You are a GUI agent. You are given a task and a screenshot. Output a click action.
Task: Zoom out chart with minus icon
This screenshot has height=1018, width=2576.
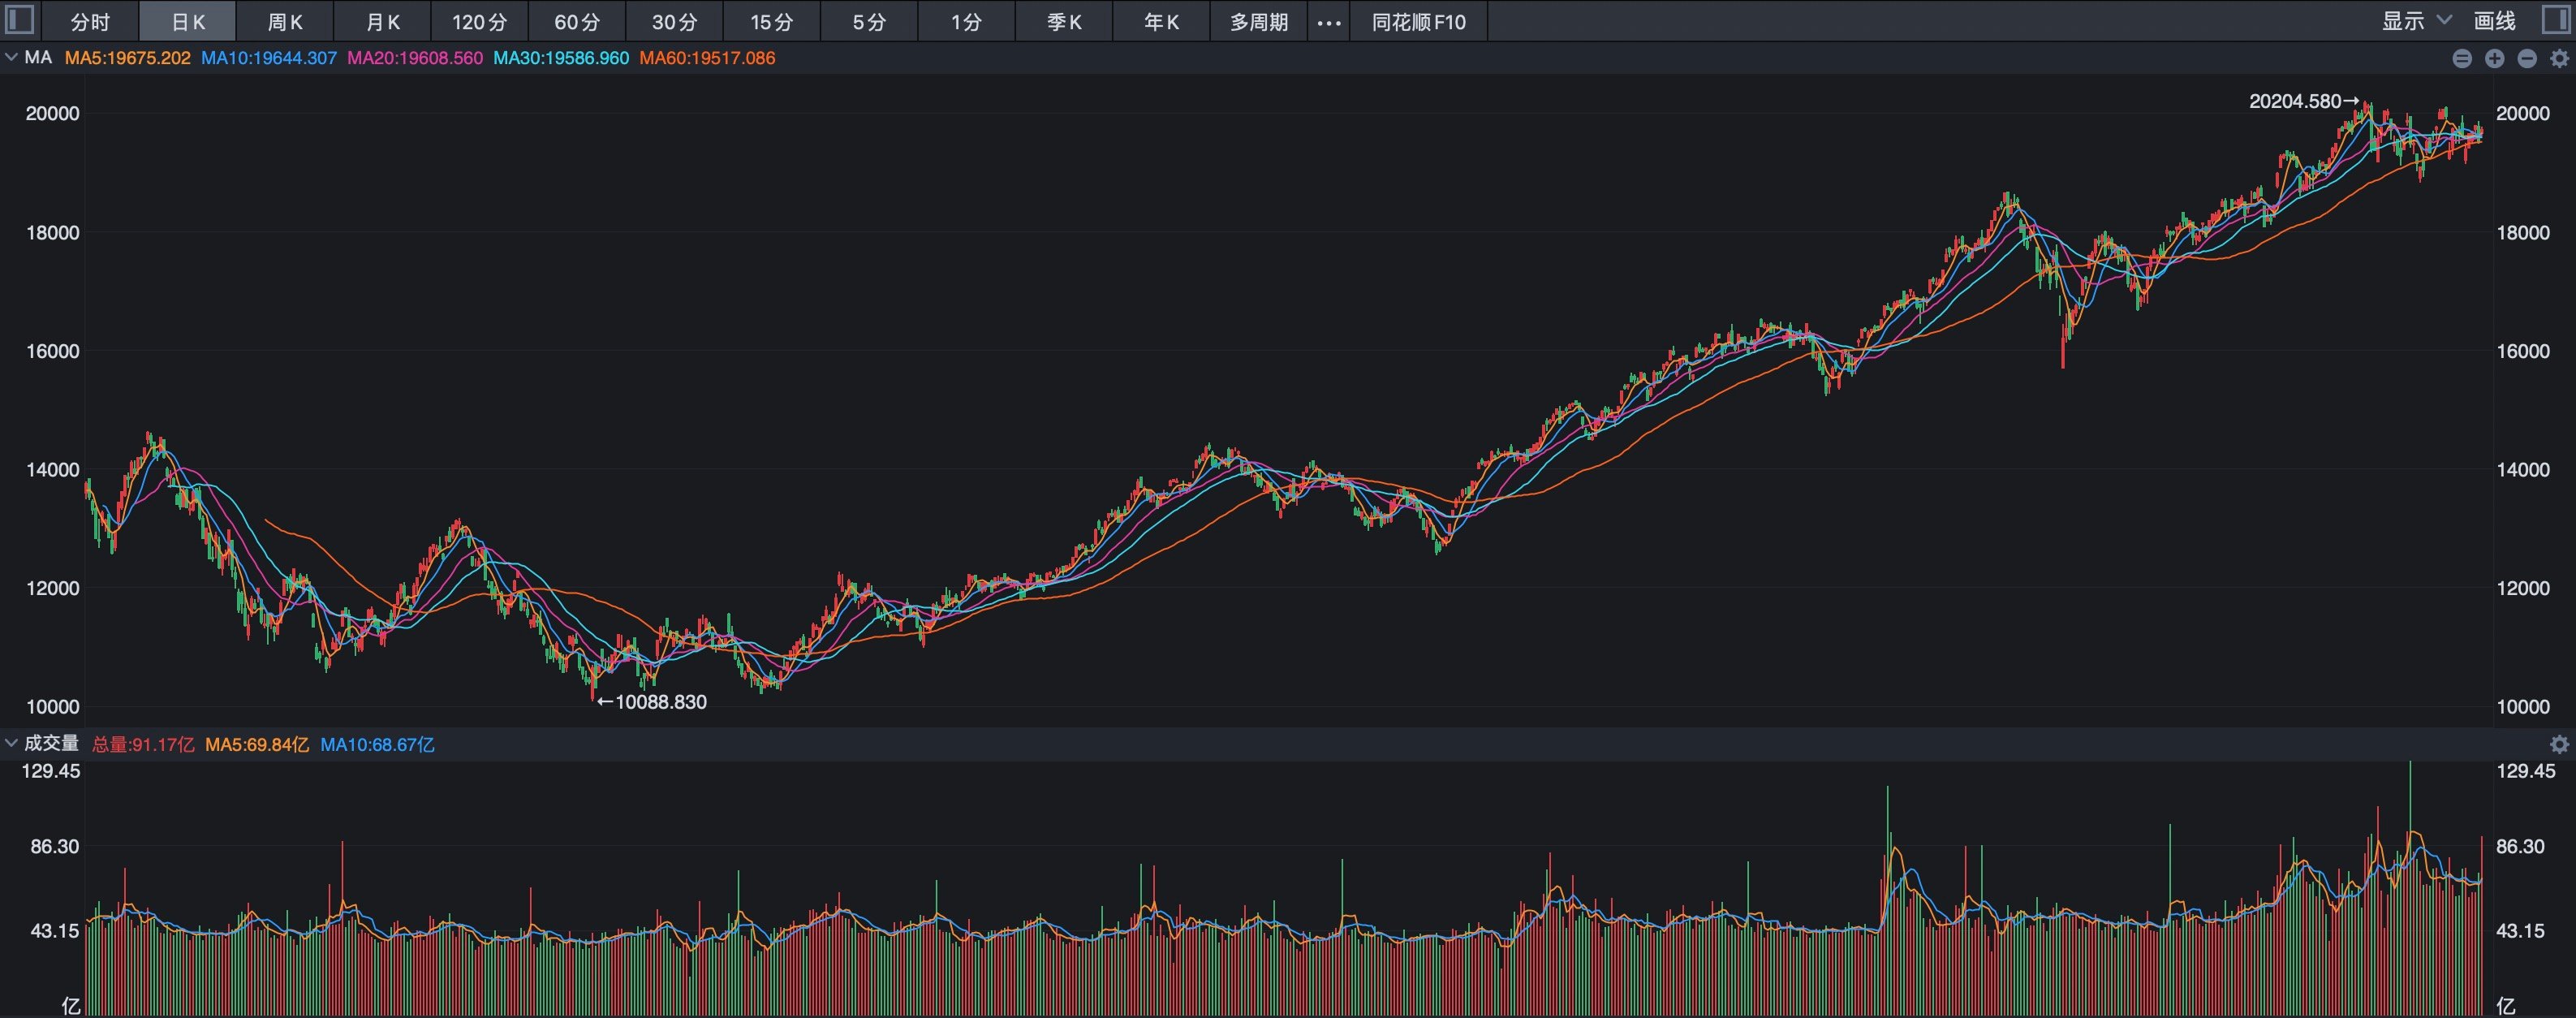coord(2527,58)
